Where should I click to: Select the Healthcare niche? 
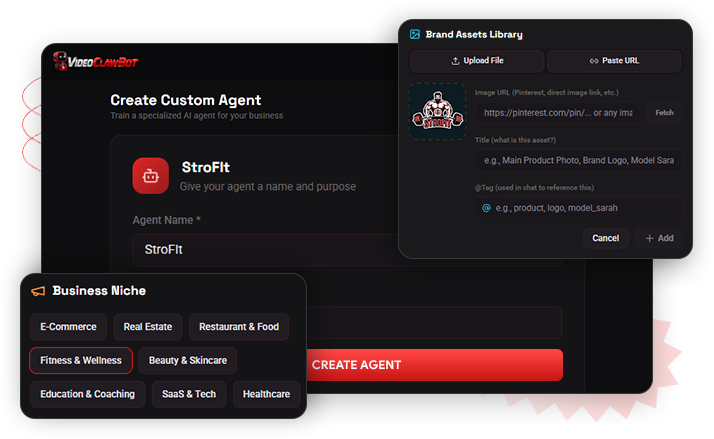click(x=266, y=394)
